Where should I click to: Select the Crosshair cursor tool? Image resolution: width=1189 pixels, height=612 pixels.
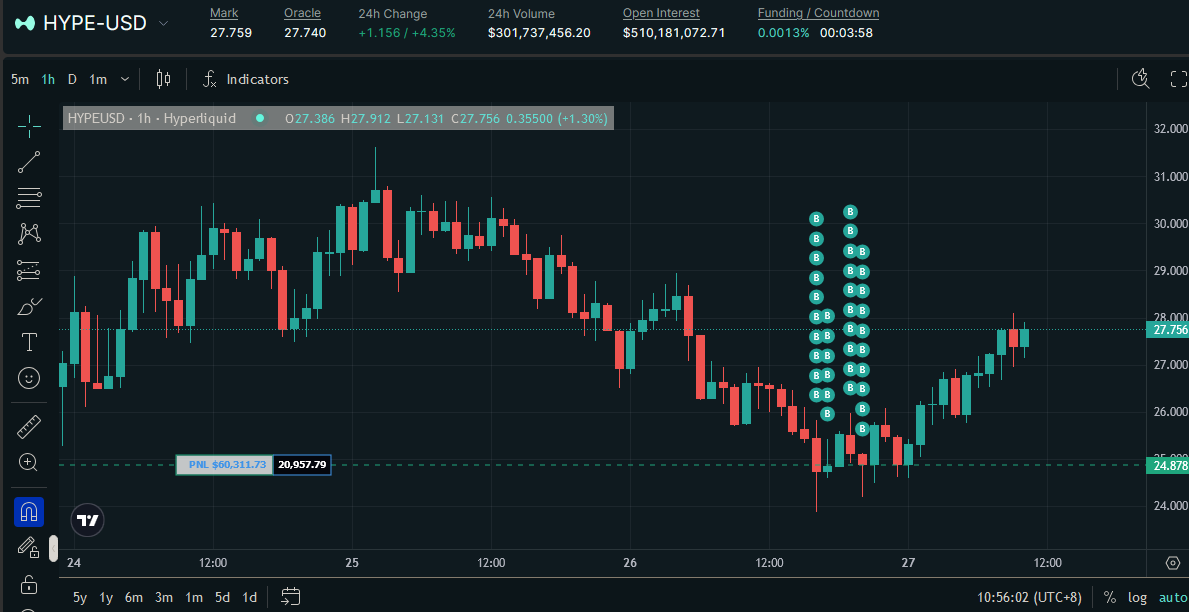pos(28,125)
